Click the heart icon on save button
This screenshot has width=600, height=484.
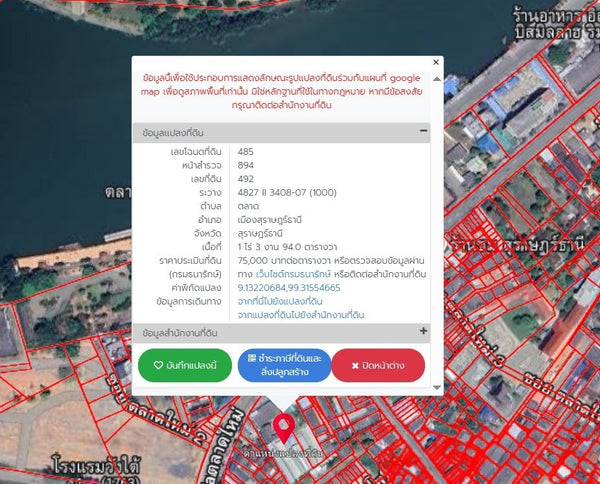click(158, 365)
